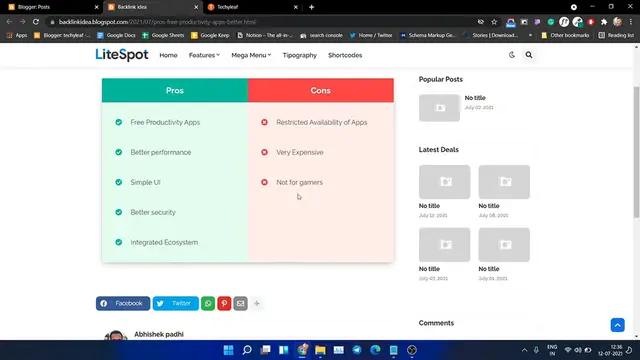Select the 'Not for gamers' text

click(299, 182)
